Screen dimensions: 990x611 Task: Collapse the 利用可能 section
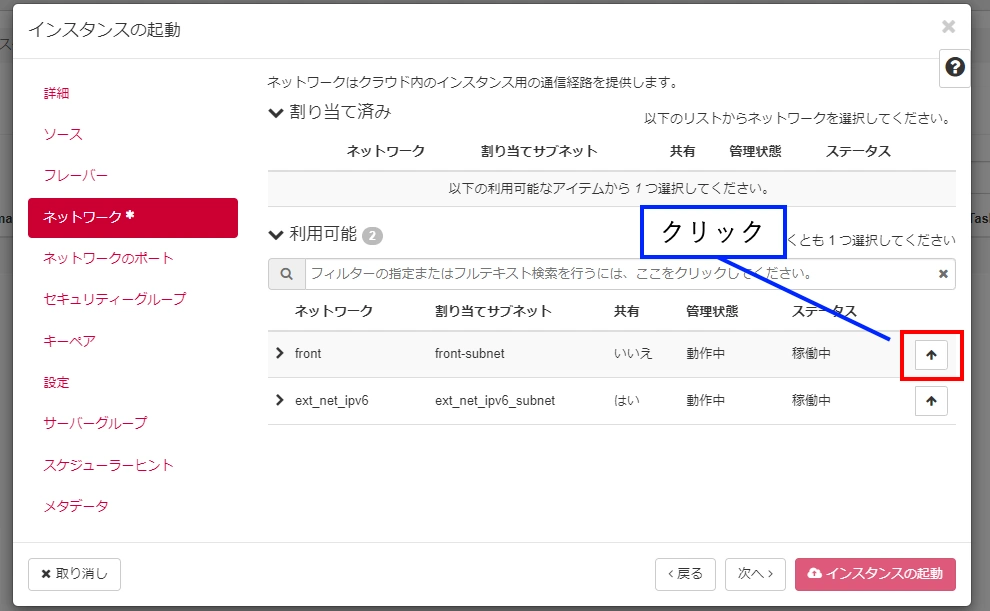277,235
